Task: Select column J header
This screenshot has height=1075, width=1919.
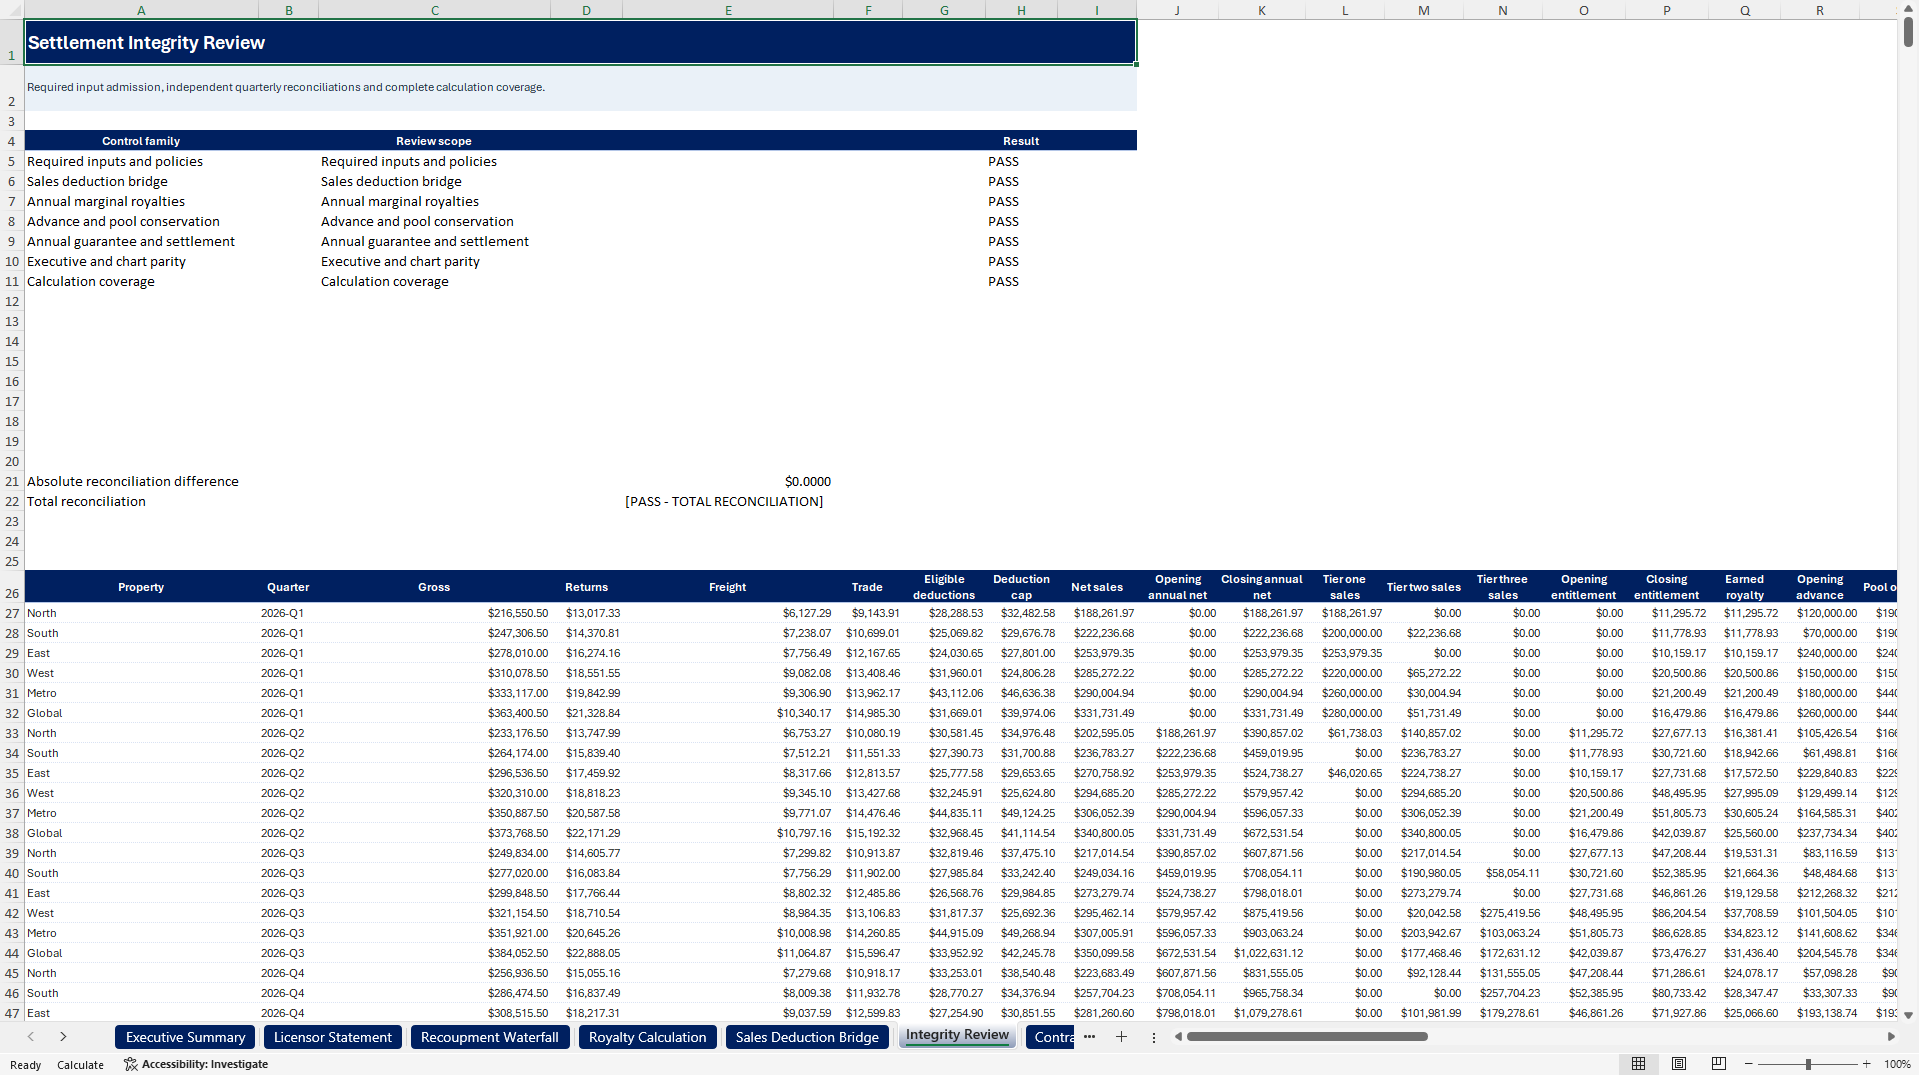Action: coord(1177,10)
